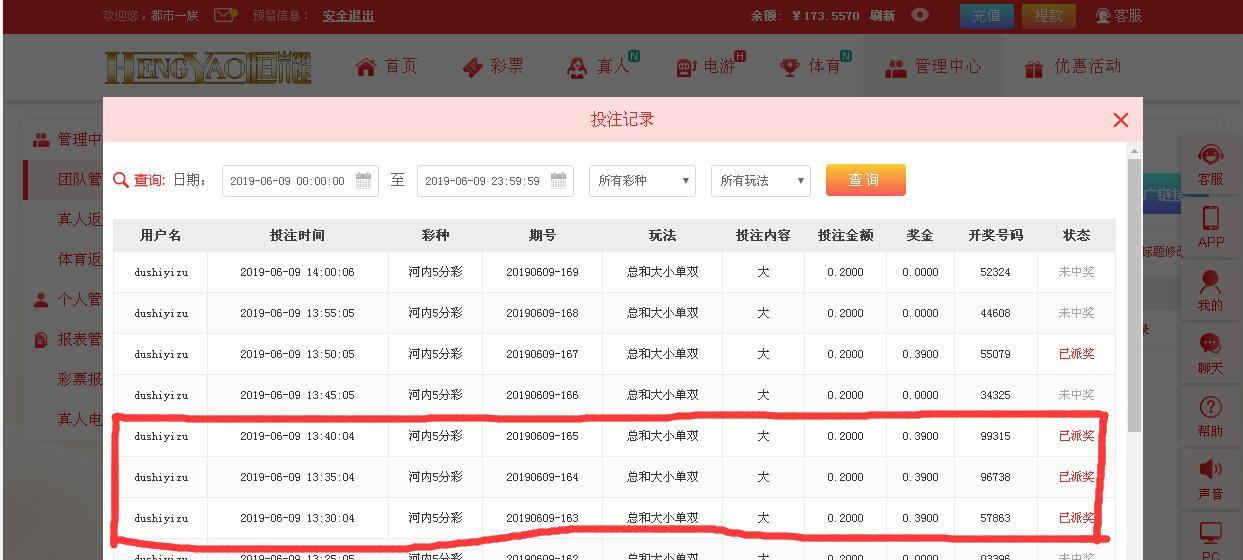Select period 20190609-163 cell
This screenshot has width=1243, height=560.
pos(542,518)
